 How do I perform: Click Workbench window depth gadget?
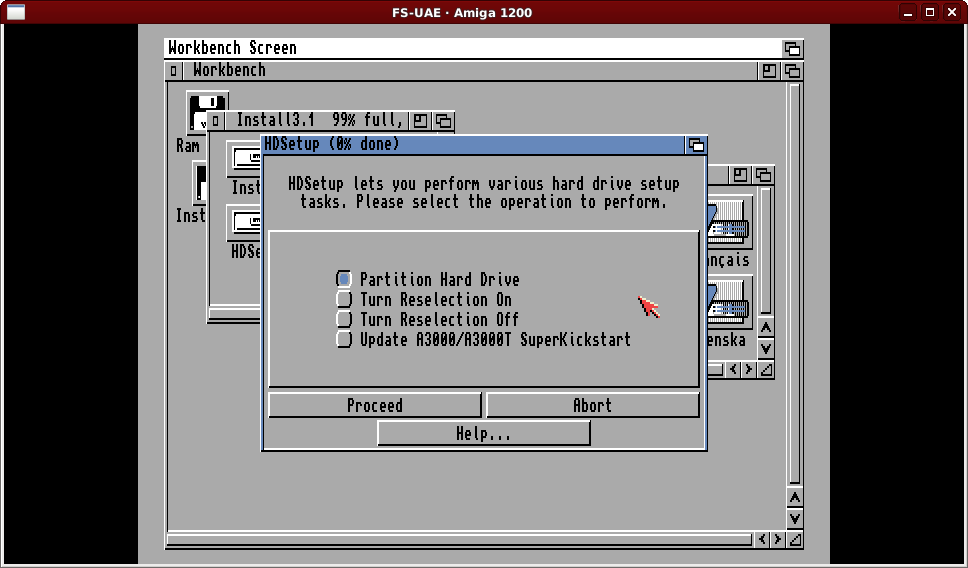pyautogui.click(x=793, y=71)
